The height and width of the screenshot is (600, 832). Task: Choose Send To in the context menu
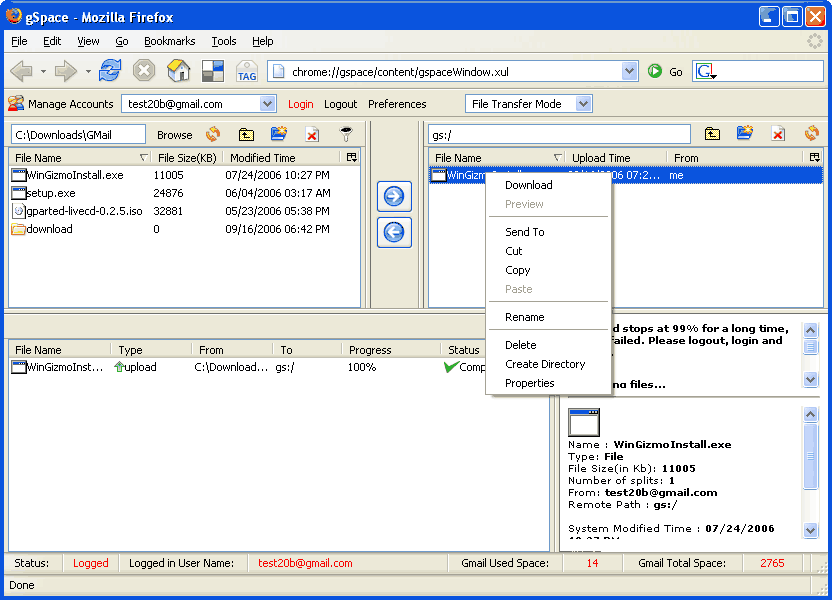pos(548,232)
